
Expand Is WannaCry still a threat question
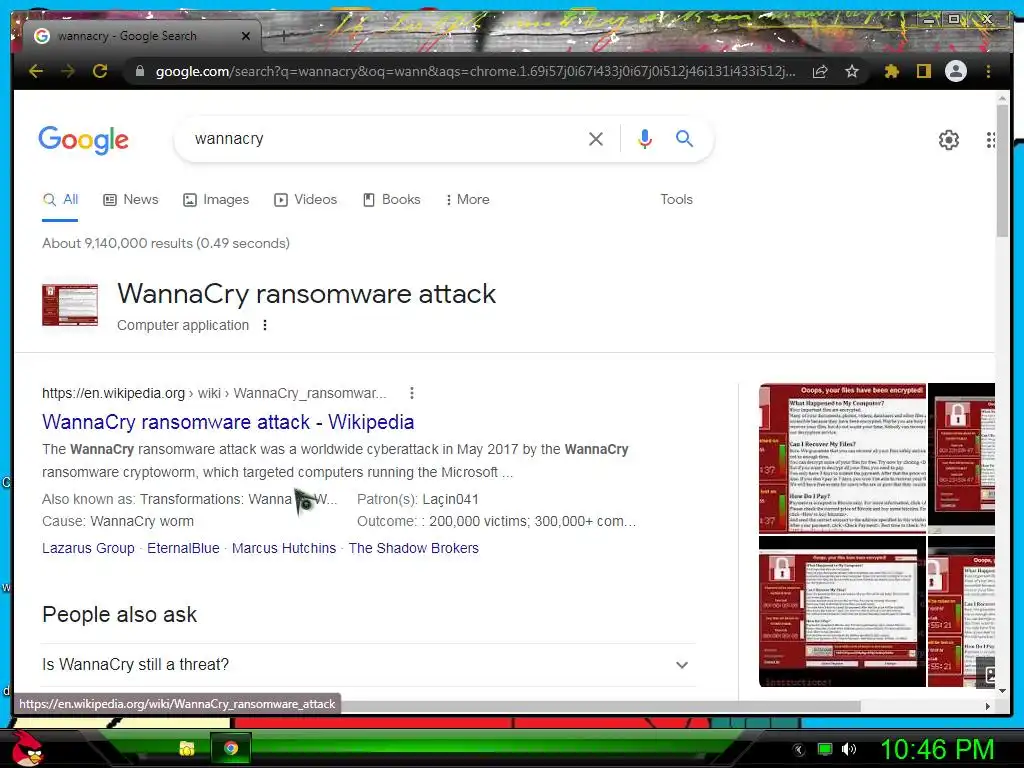tap(368, 665)
